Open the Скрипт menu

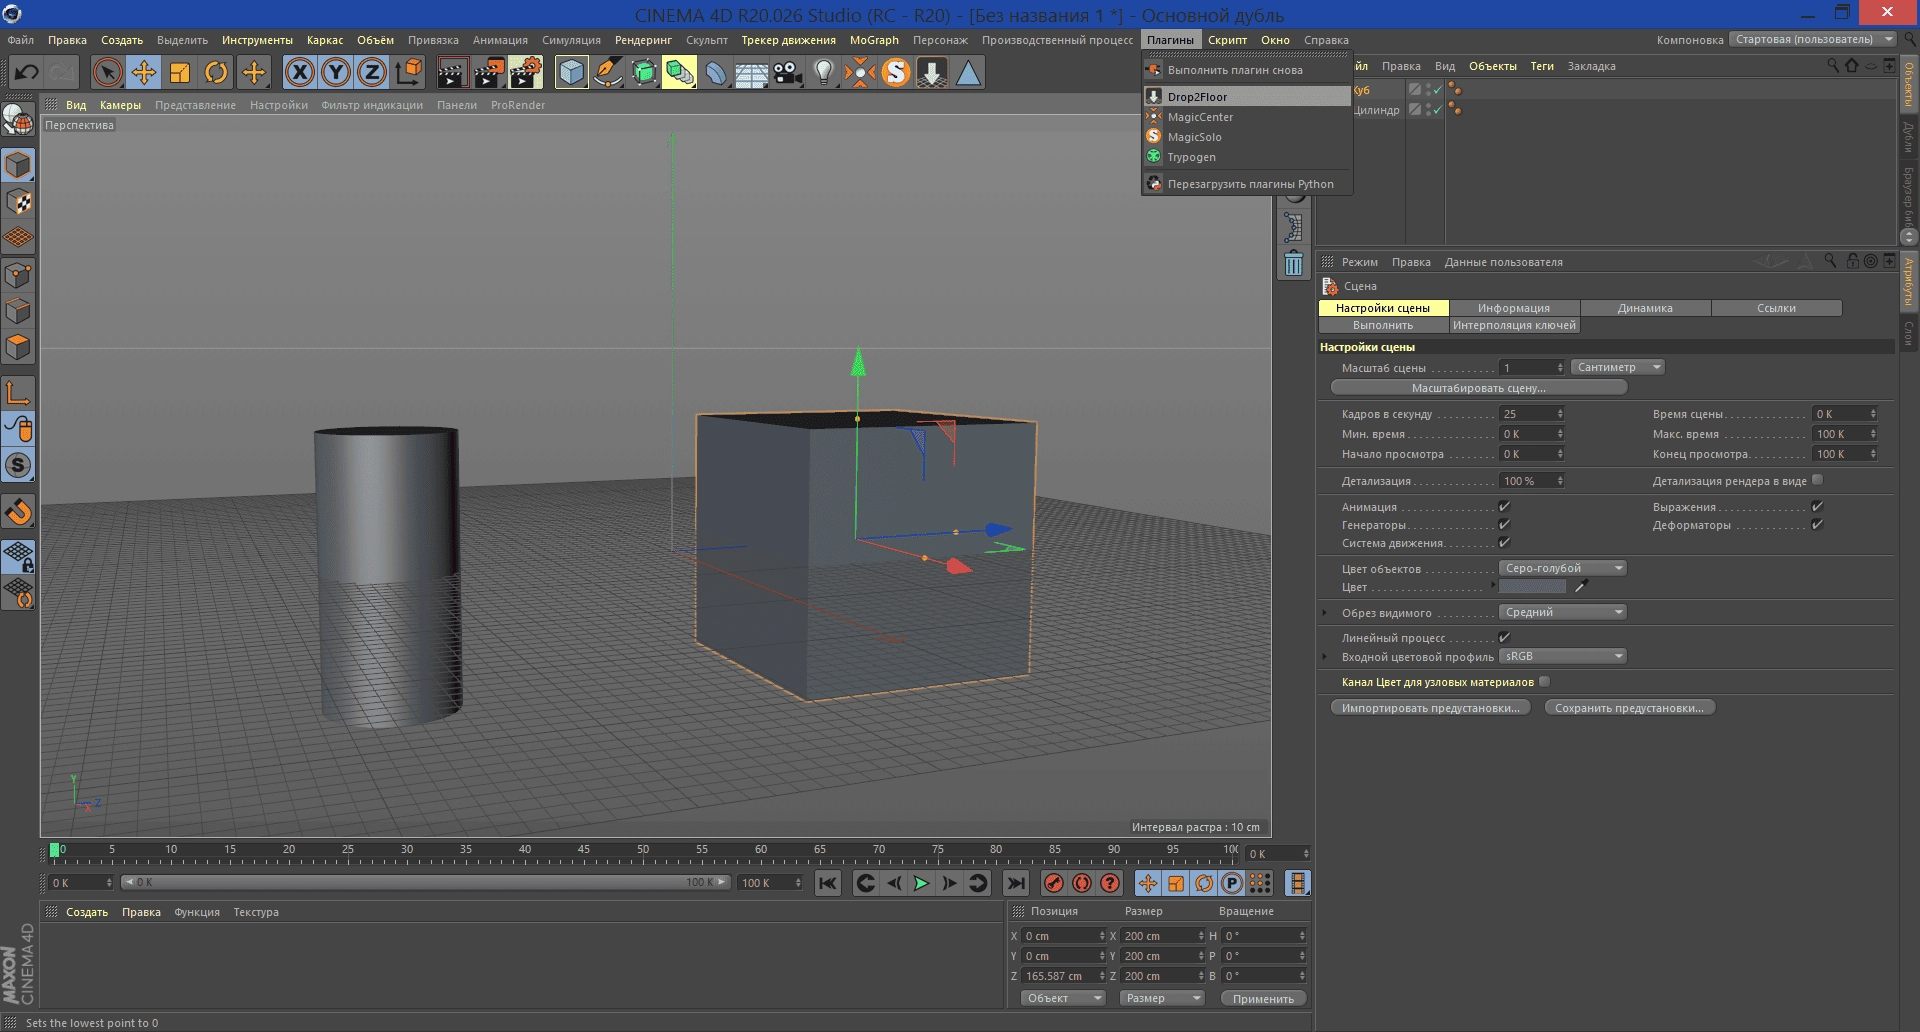coord(1227,40)
